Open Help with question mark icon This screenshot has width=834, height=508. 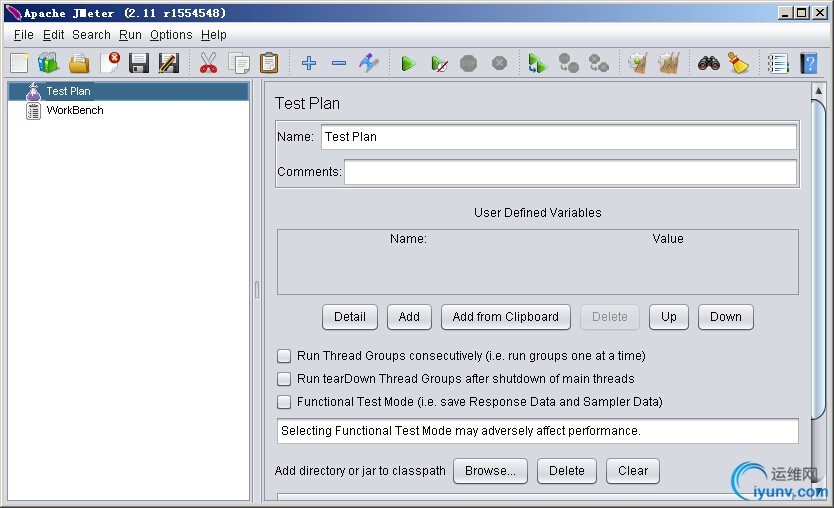pyautogui.click(x=808, y=64)
